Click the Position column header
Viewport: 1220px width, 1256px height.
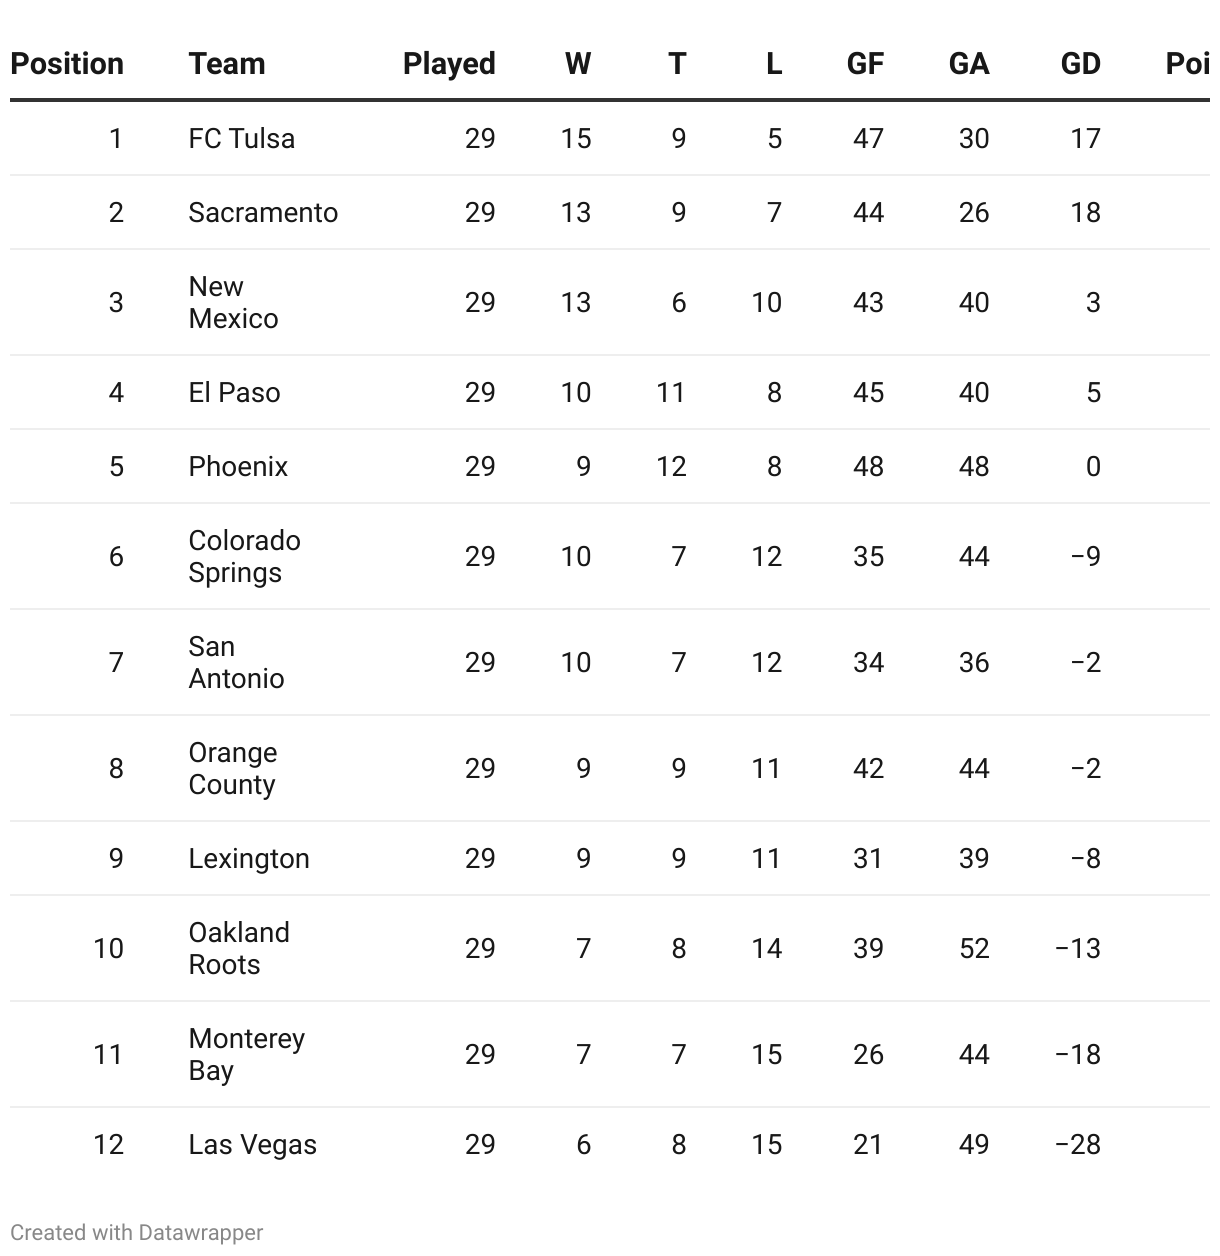pos(67,64)
